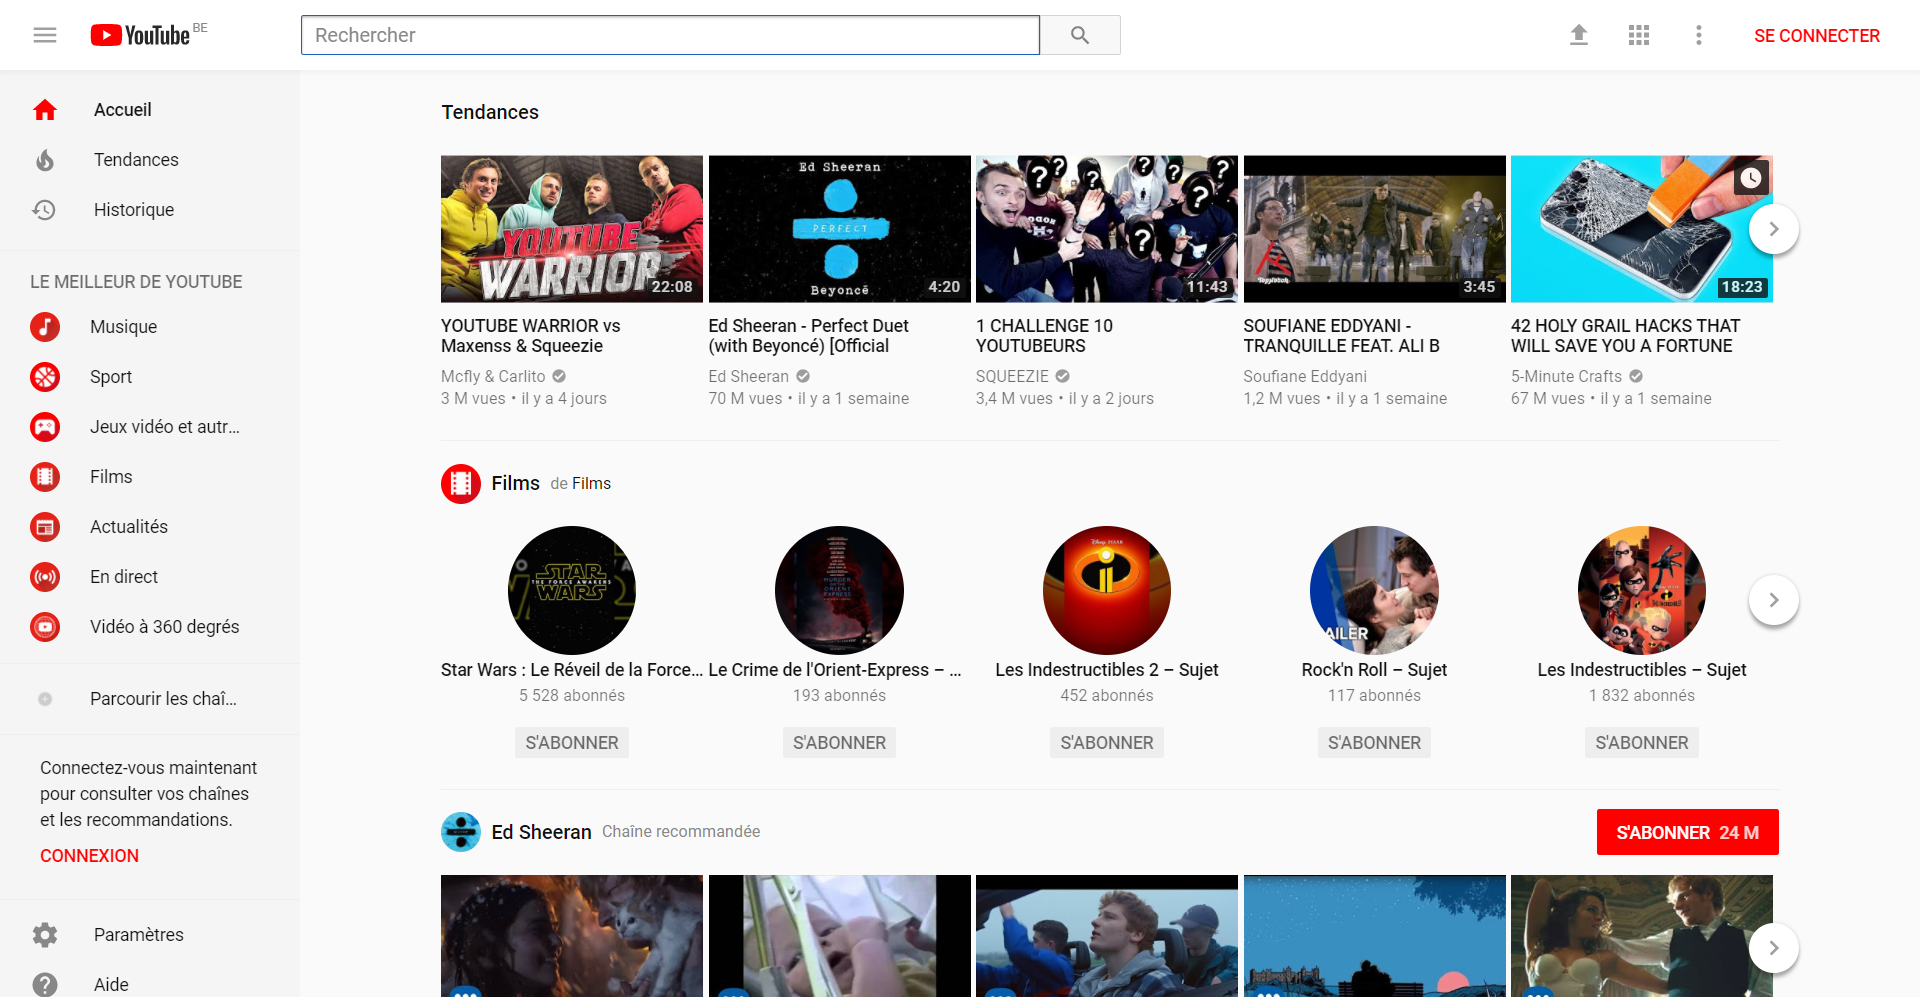Click 'Rock'n Roll – Sujet' channel title
Image resolution: width=1920 pixels, height=997 pixels.
[1374, 670]
